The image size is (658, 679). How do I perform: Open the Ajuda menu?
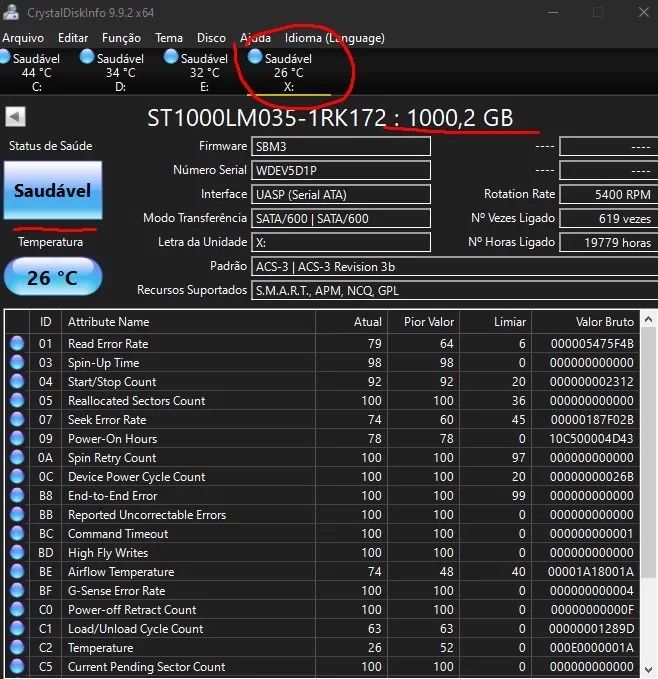[x=255, y=38]
